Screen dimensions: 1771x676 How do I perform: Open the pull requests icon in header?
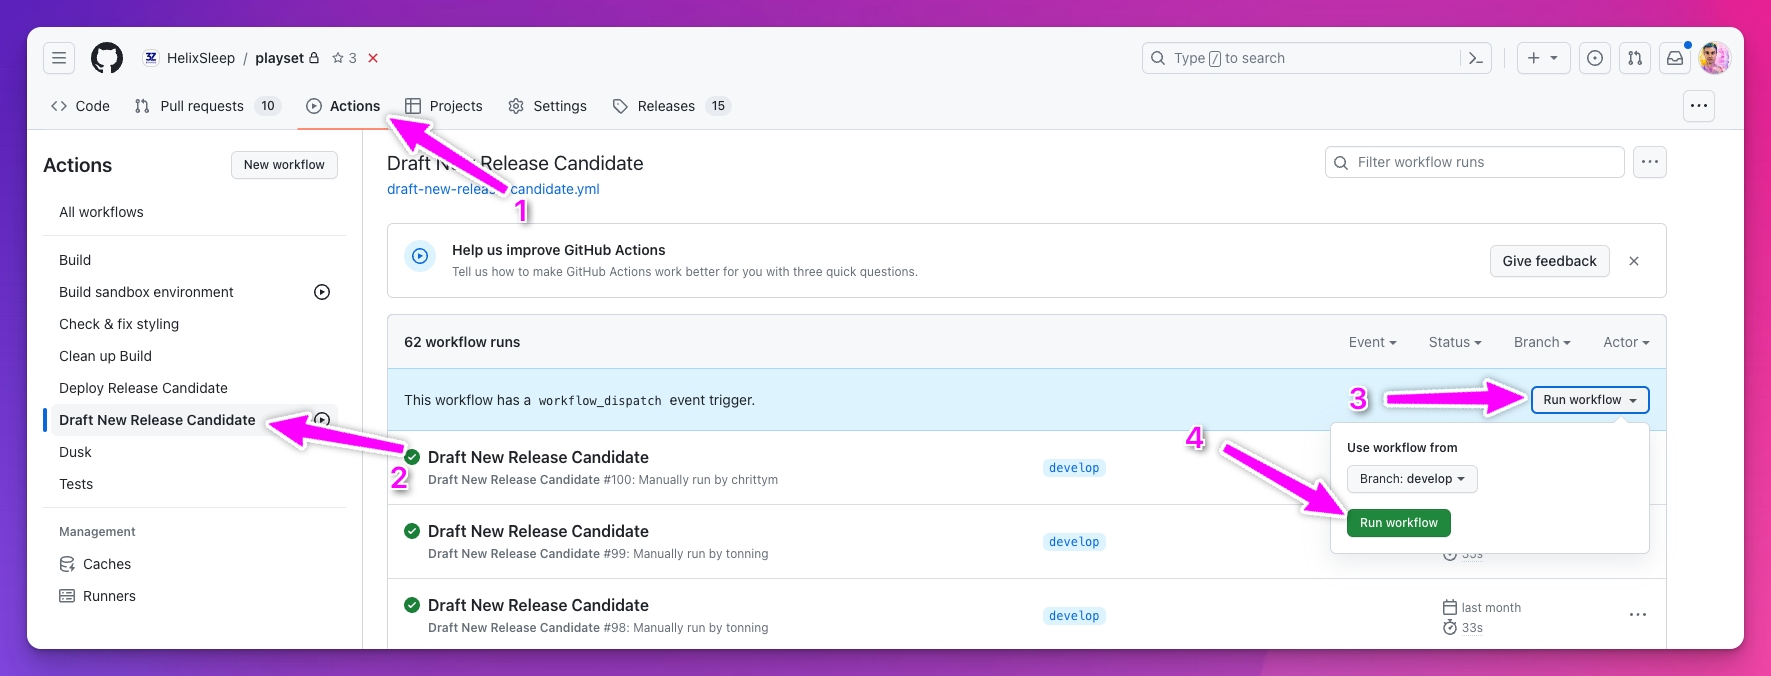(x=1635, y=58)
